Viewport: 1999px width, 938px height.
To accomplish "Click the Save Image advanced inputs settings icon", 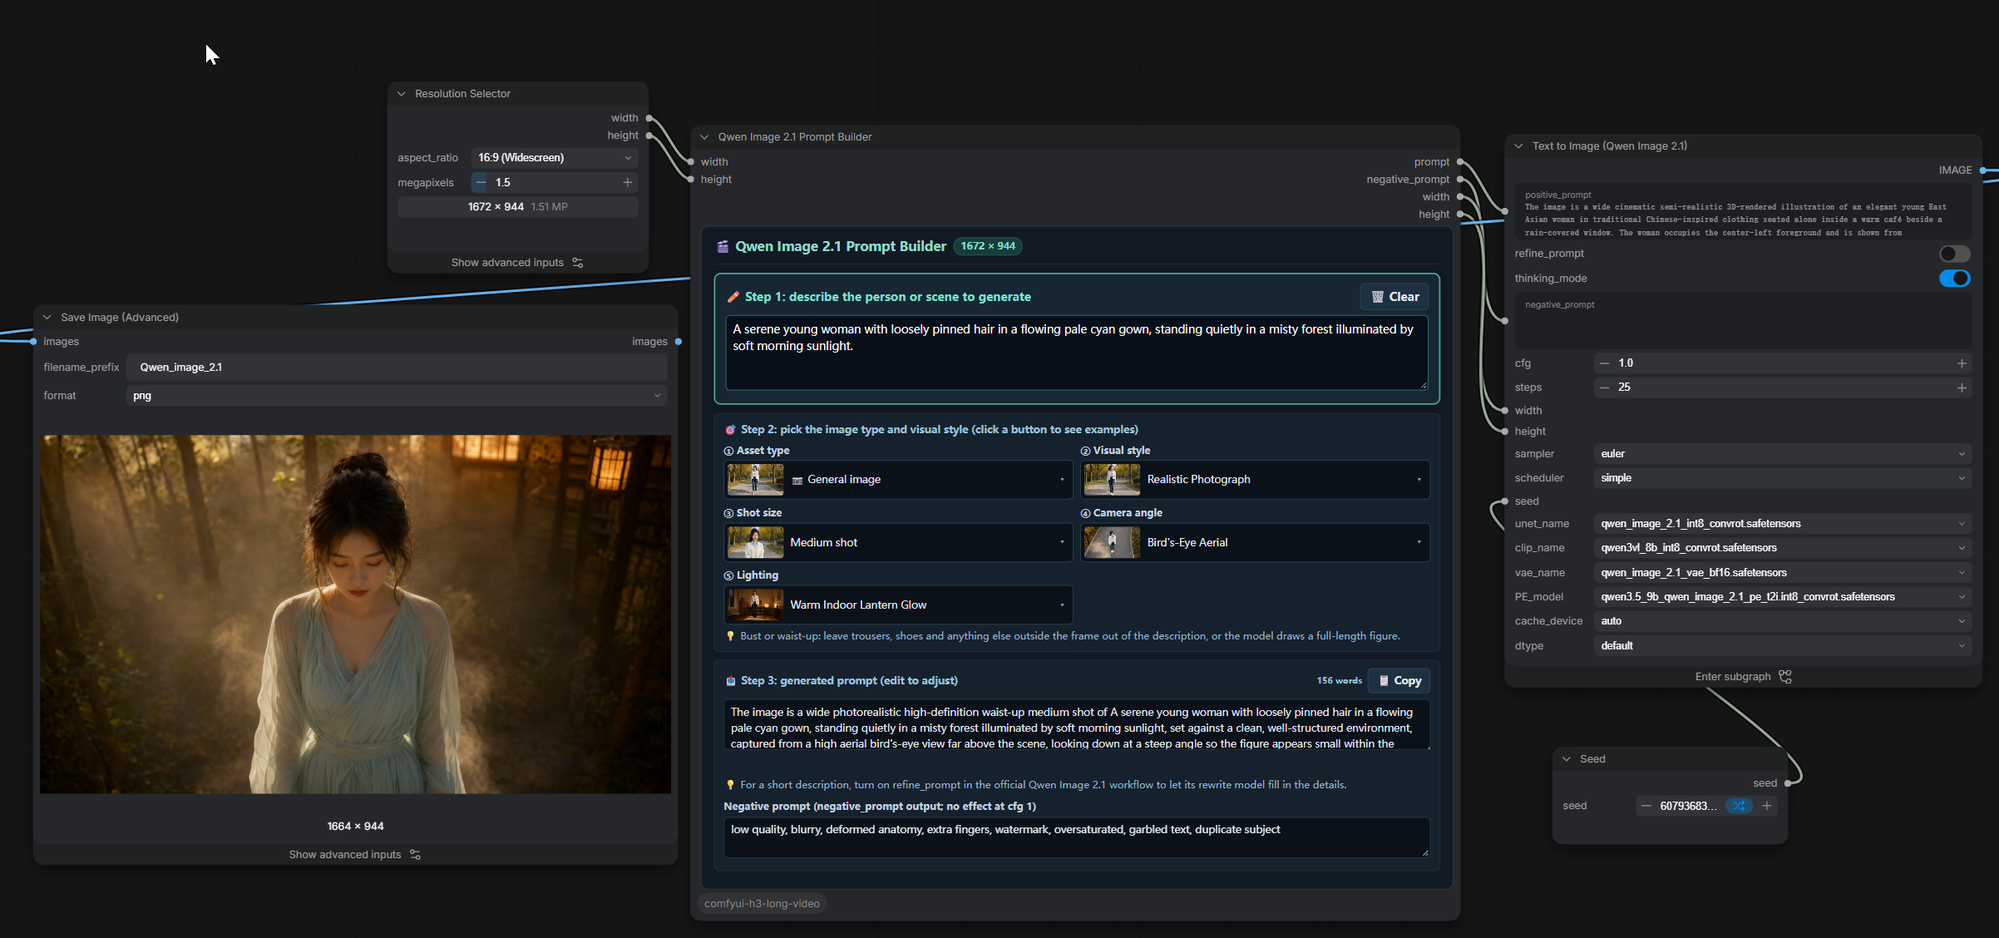I will (415, 855).
